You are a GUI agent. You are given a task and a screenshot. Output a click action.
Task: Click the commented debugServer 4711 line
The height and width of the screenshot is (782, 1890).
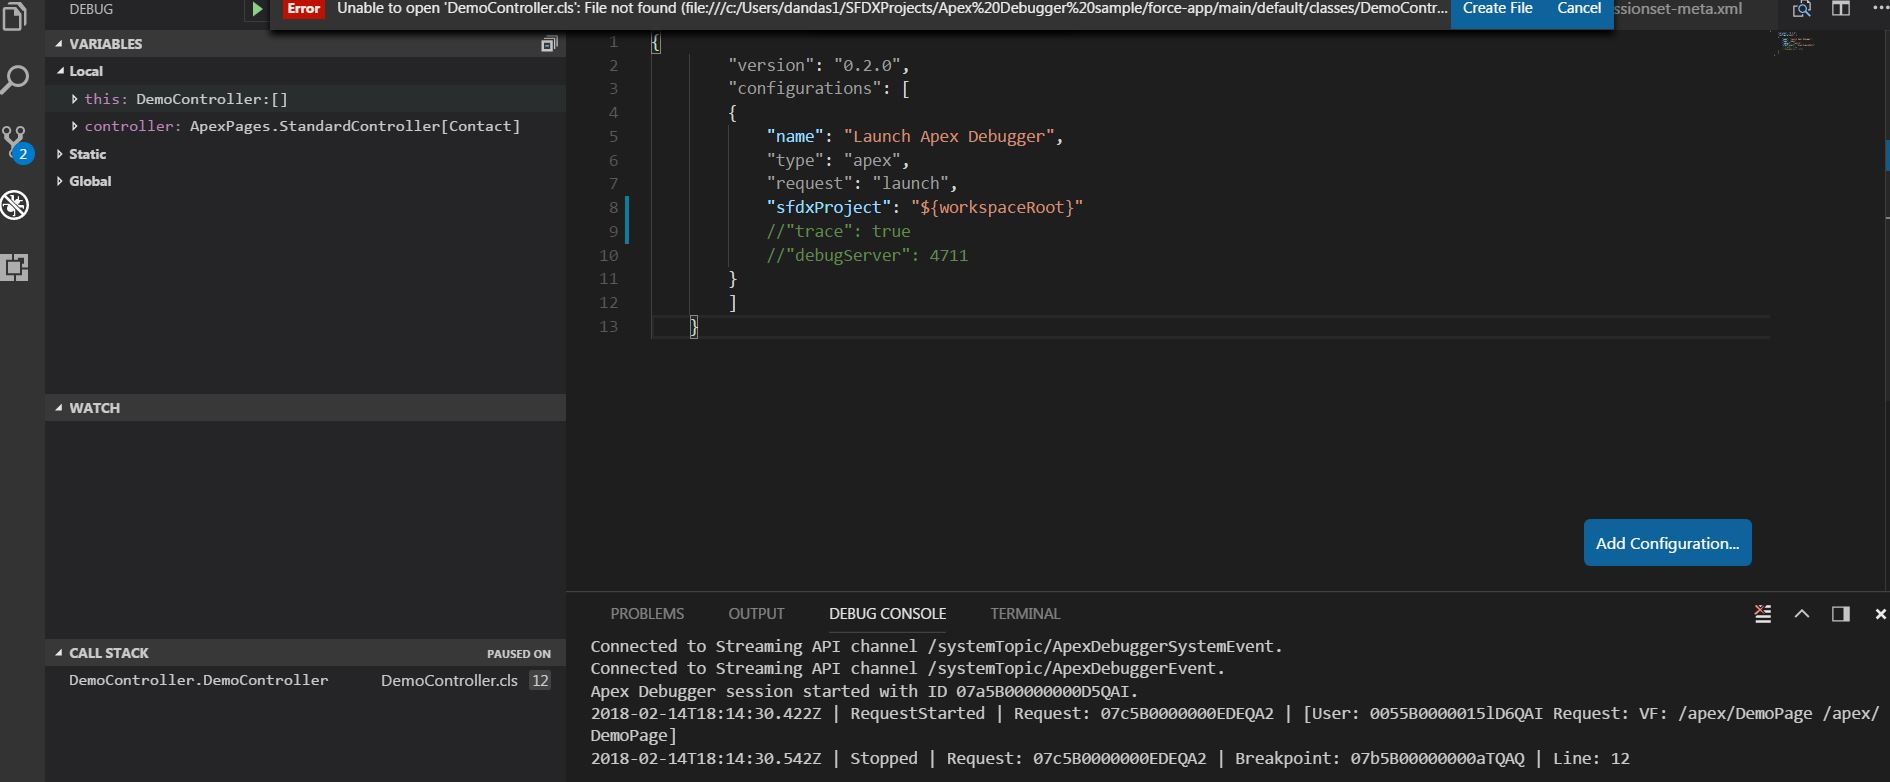click(867, 255)
